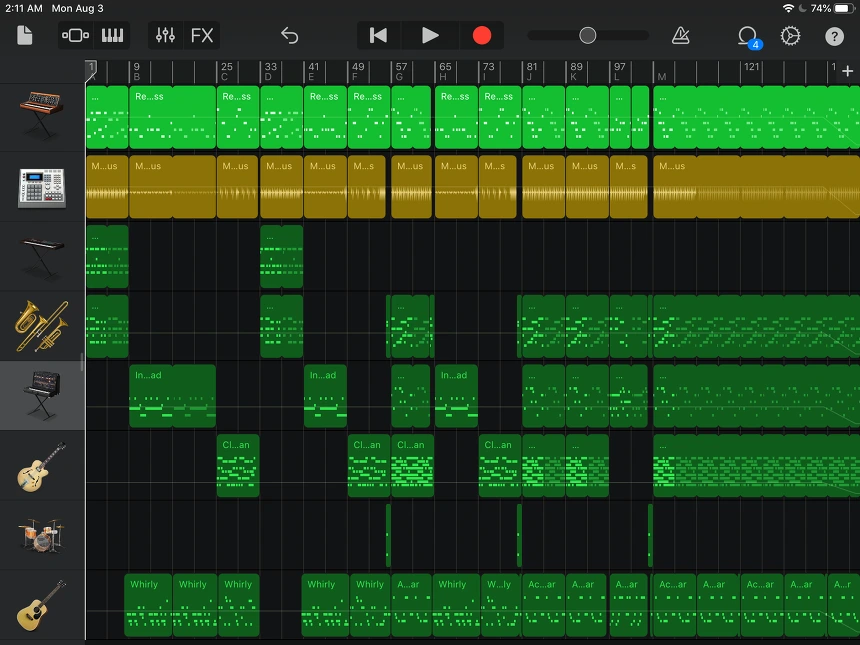Switch to Tracks view button
This screenshot has height=645, width=860.
click(x=75, y=36)
